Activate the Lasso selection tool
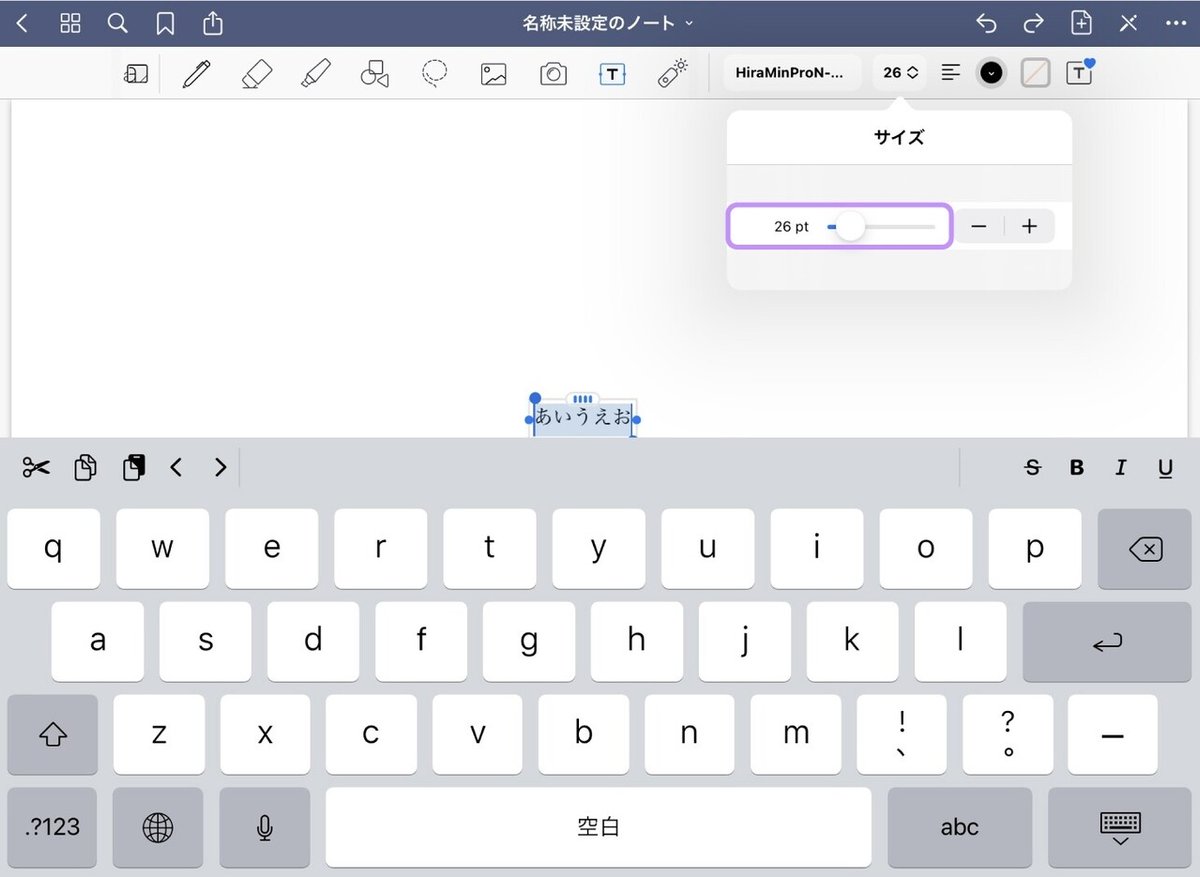This screenshot has height=877, width=1200. click(434, 72)
